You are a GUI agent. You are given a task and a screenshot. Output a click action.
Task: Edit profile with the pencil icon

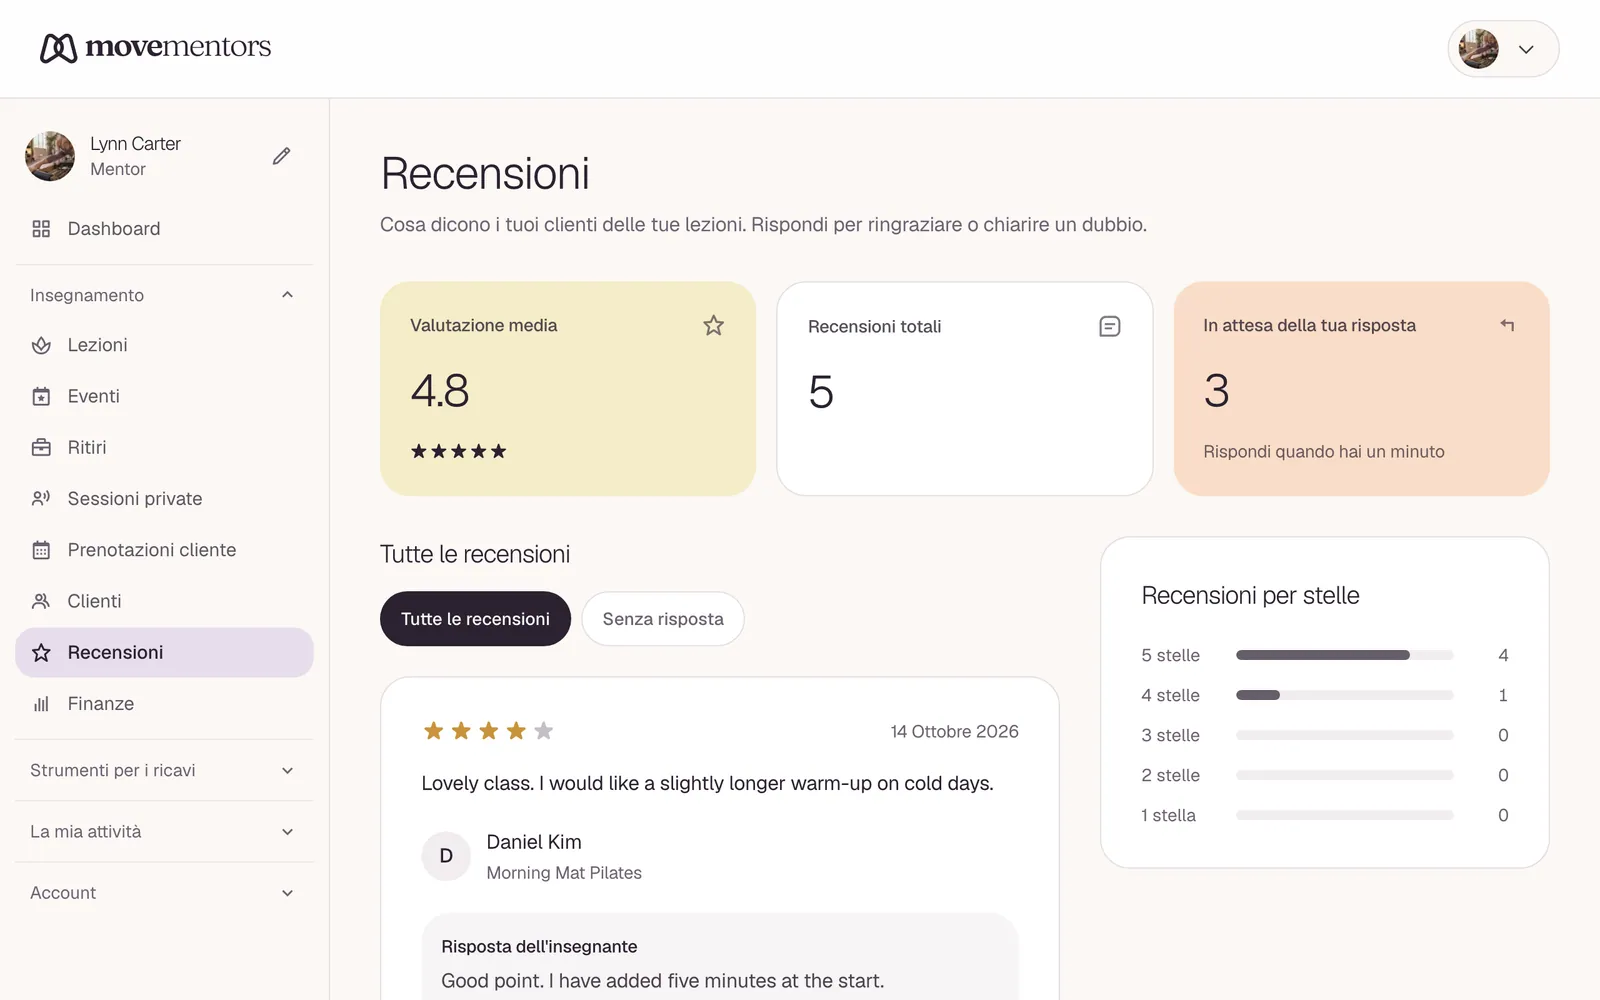click(282, 156)
